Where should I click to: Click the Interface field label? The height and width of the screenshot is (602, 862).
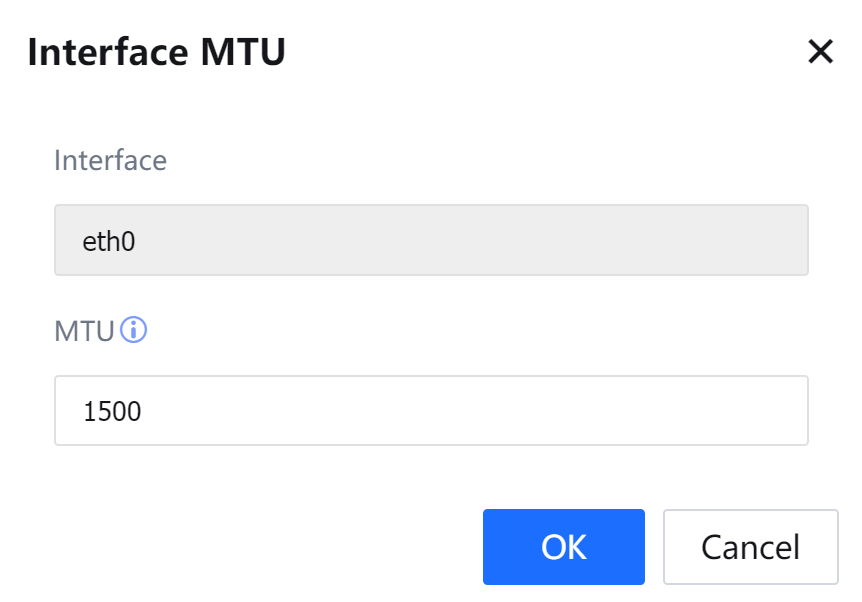point(110,160)
